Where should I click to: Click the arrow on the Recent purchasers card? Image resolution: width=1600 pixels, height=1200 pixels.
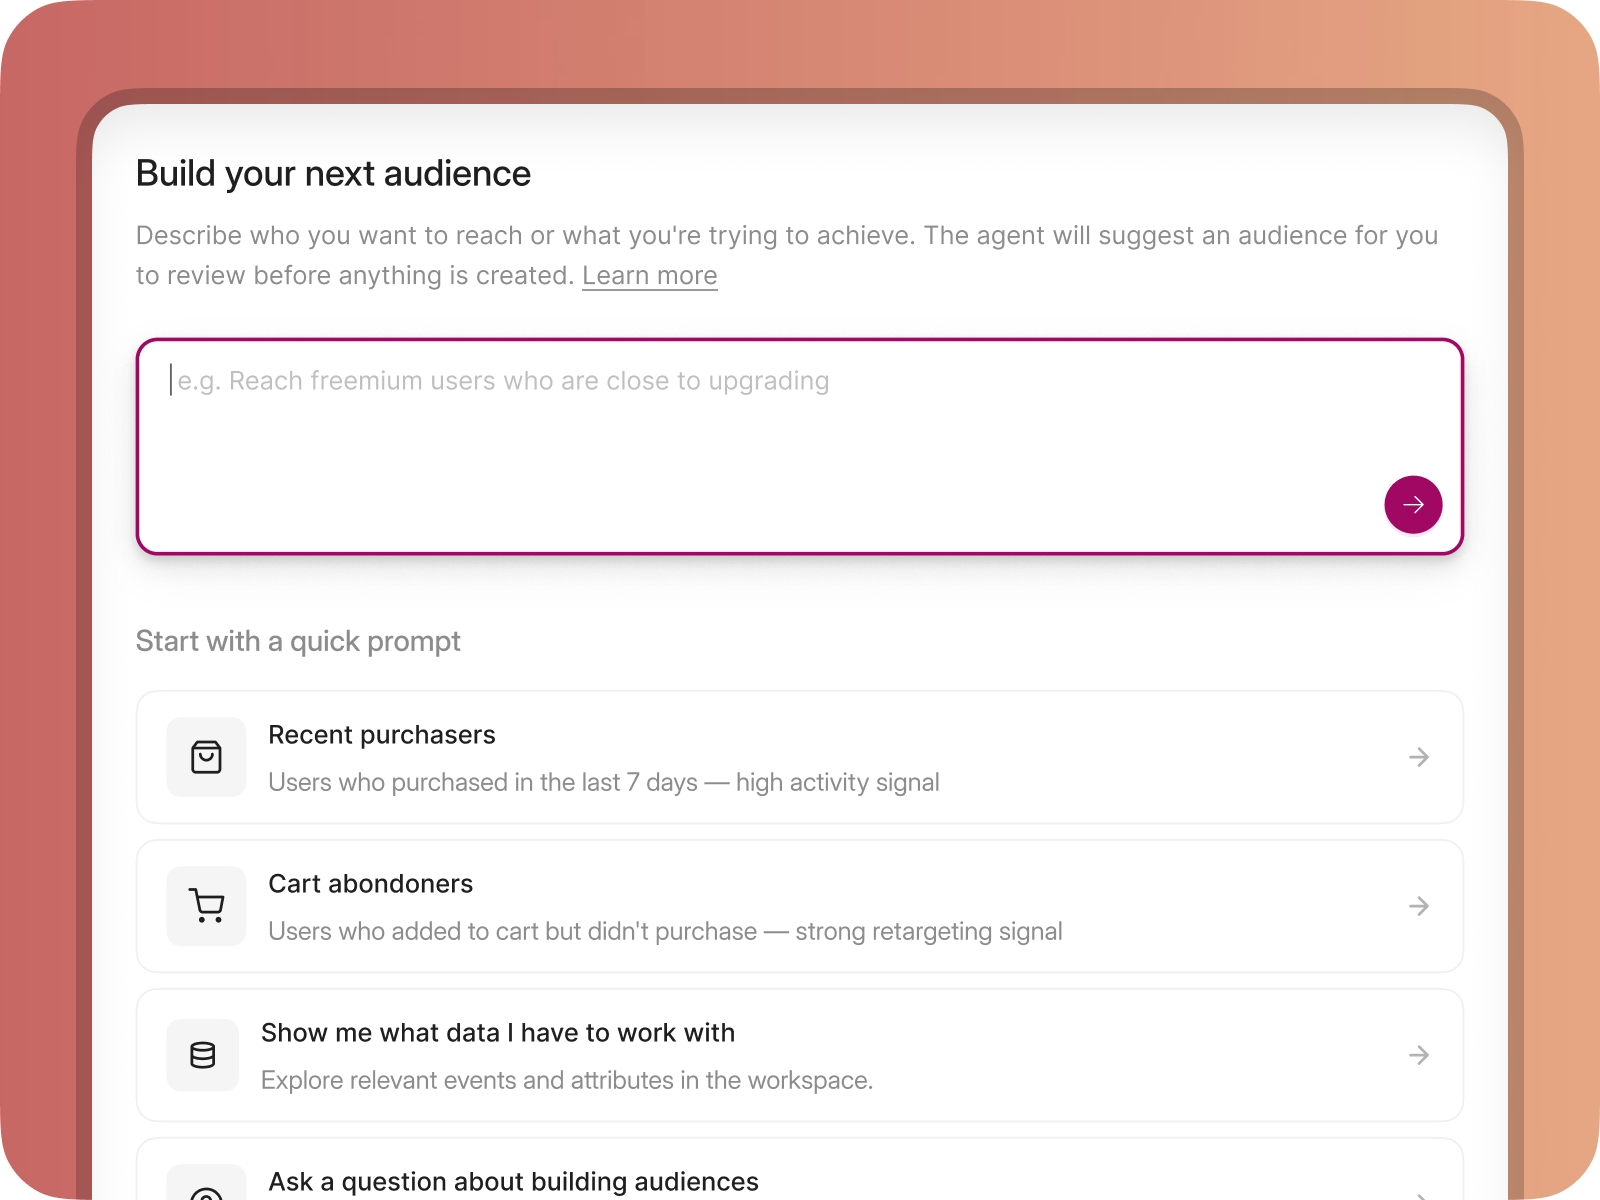[1419, 757]
